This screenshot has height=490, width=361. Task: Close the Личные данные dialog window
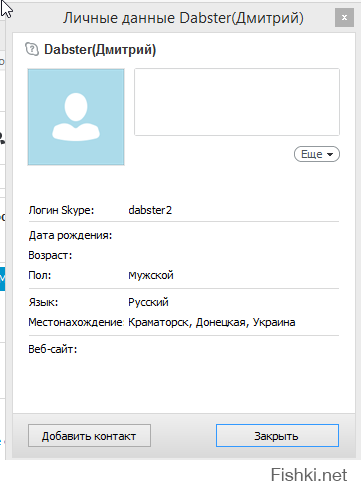pyautogui.click(x=344, y=17)
